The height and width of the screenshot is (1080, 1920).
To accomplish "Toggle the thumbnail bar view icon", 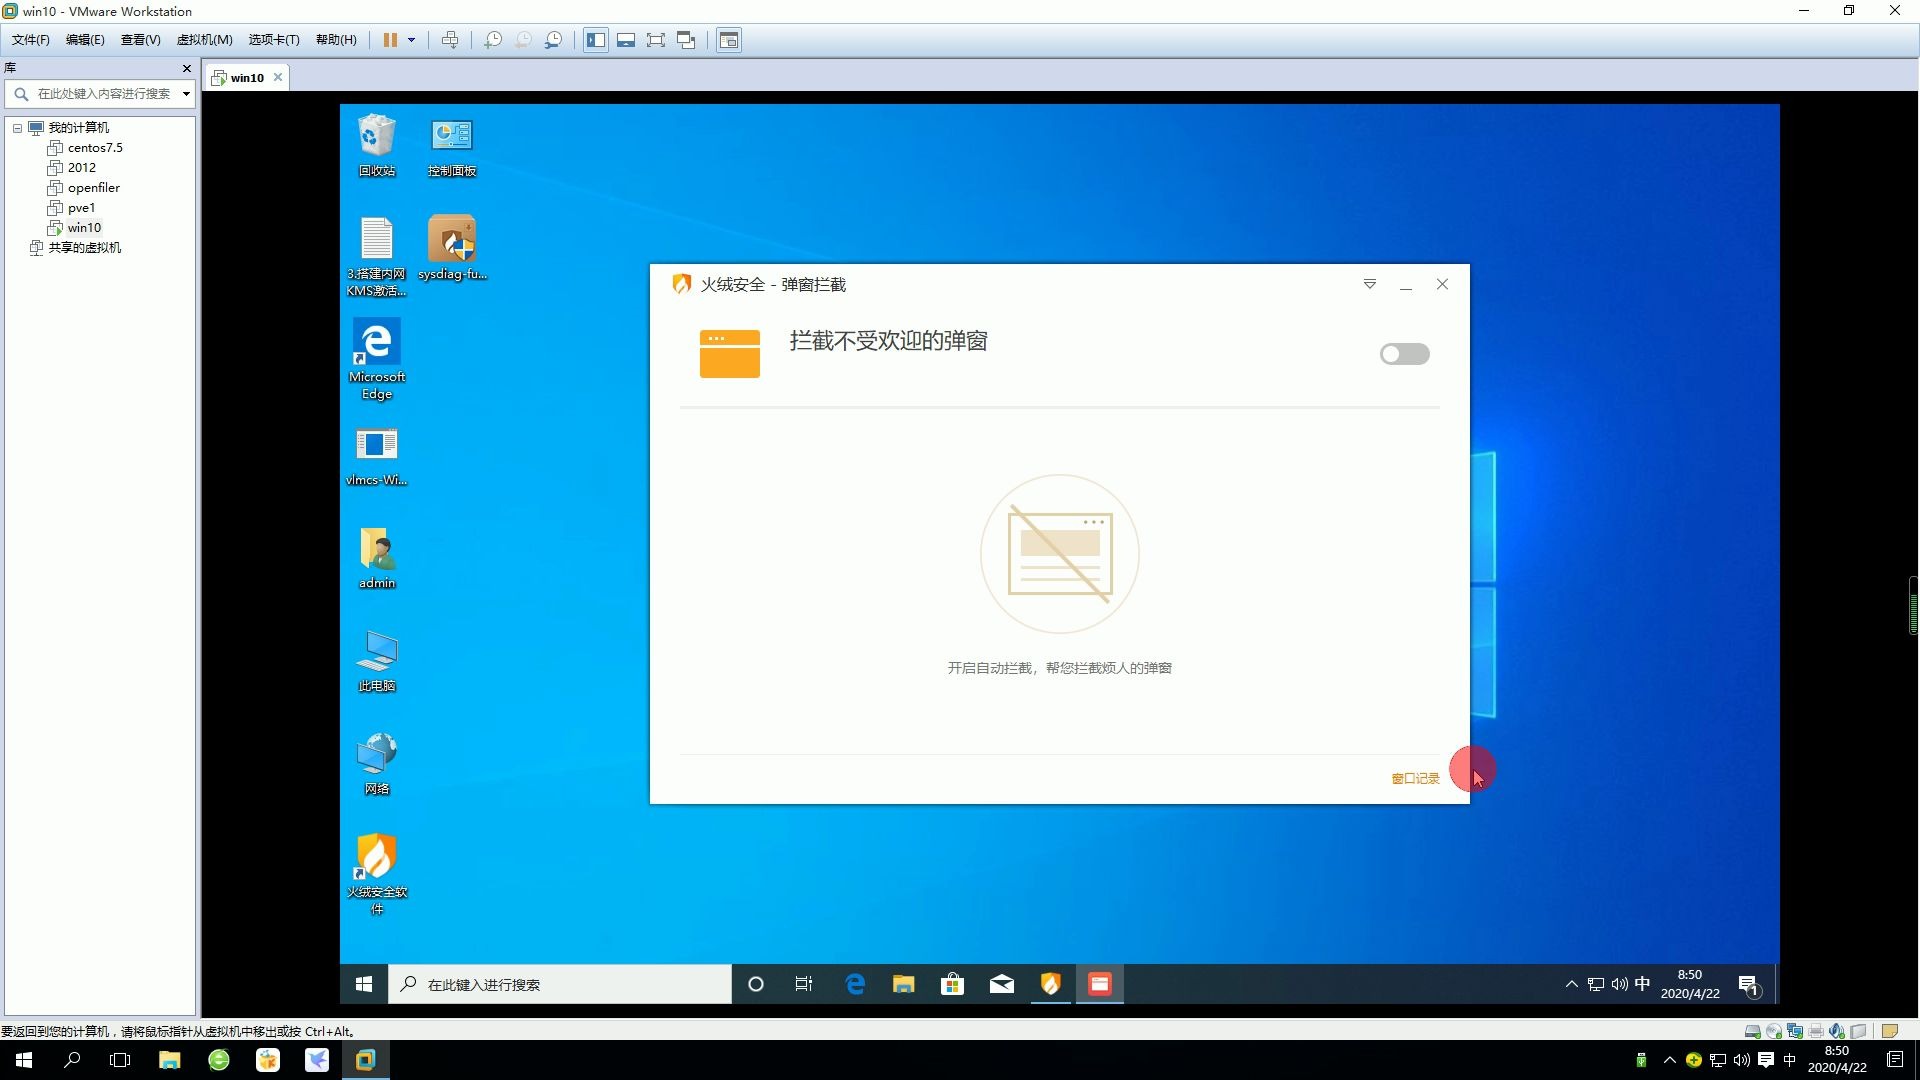I will 626,40.
